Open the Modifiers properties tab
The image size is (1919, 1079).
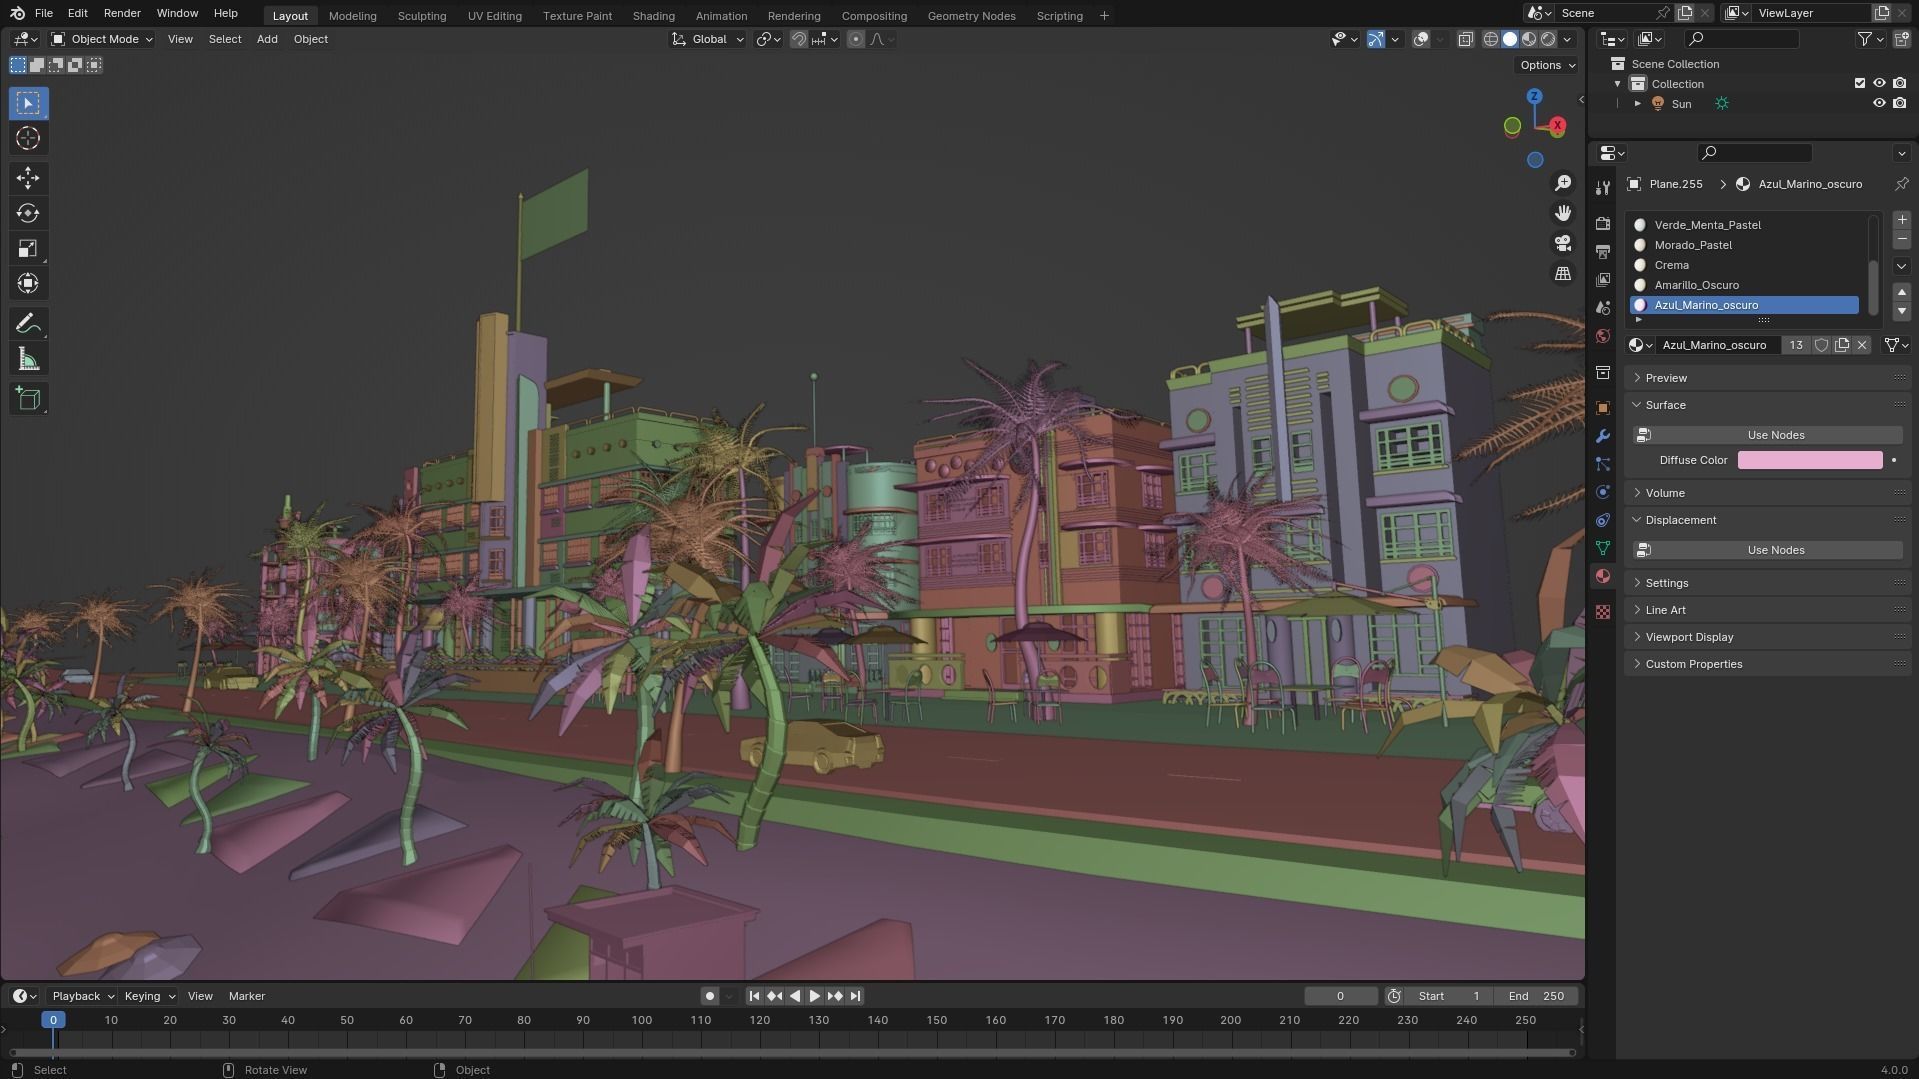coord(1603,436)
